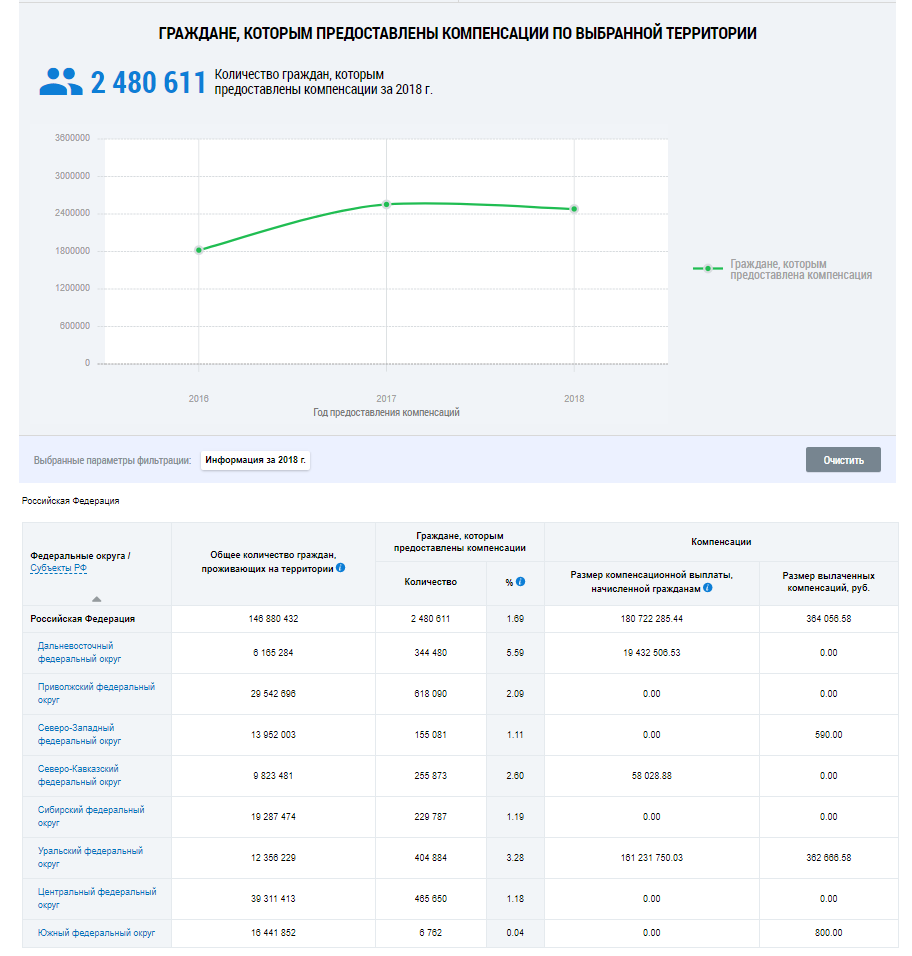912x956 pixels.
Task: Open the 'Субъекты РФ' link in header
Action: point(58,568)
